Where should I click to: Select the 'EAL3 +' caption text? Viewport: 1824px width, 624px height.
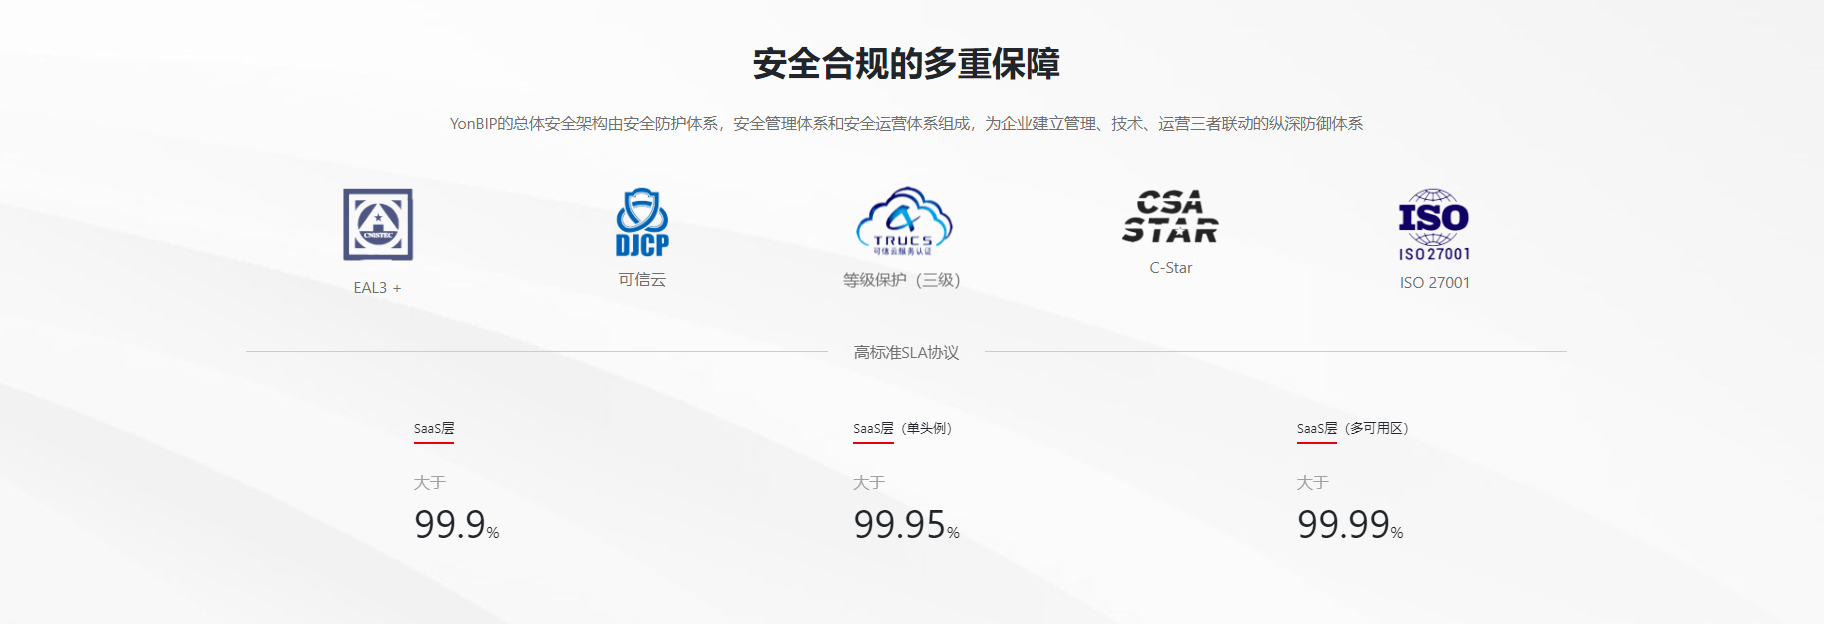[377, 288]
